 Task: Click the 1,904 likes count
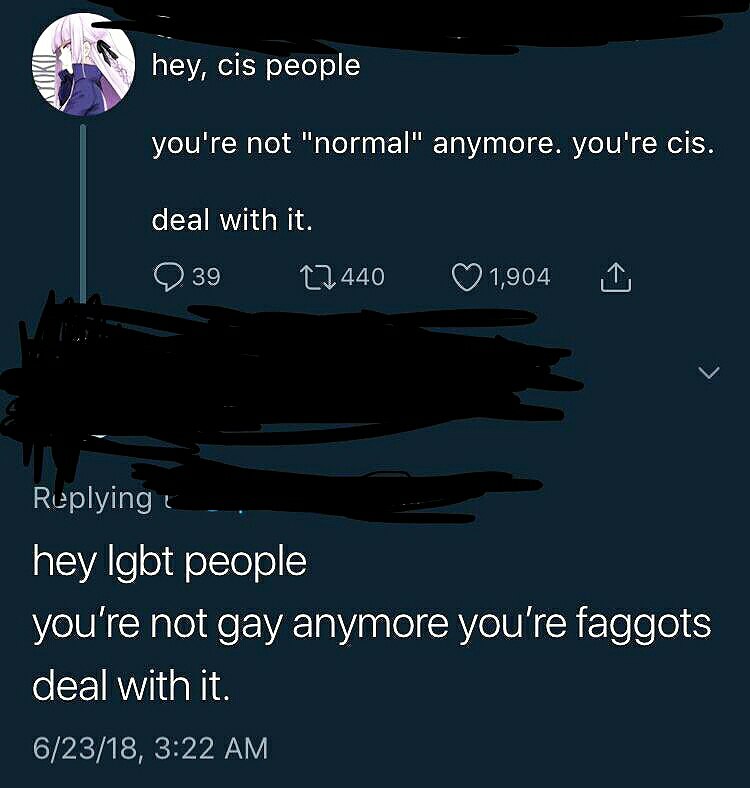(520, 277)
